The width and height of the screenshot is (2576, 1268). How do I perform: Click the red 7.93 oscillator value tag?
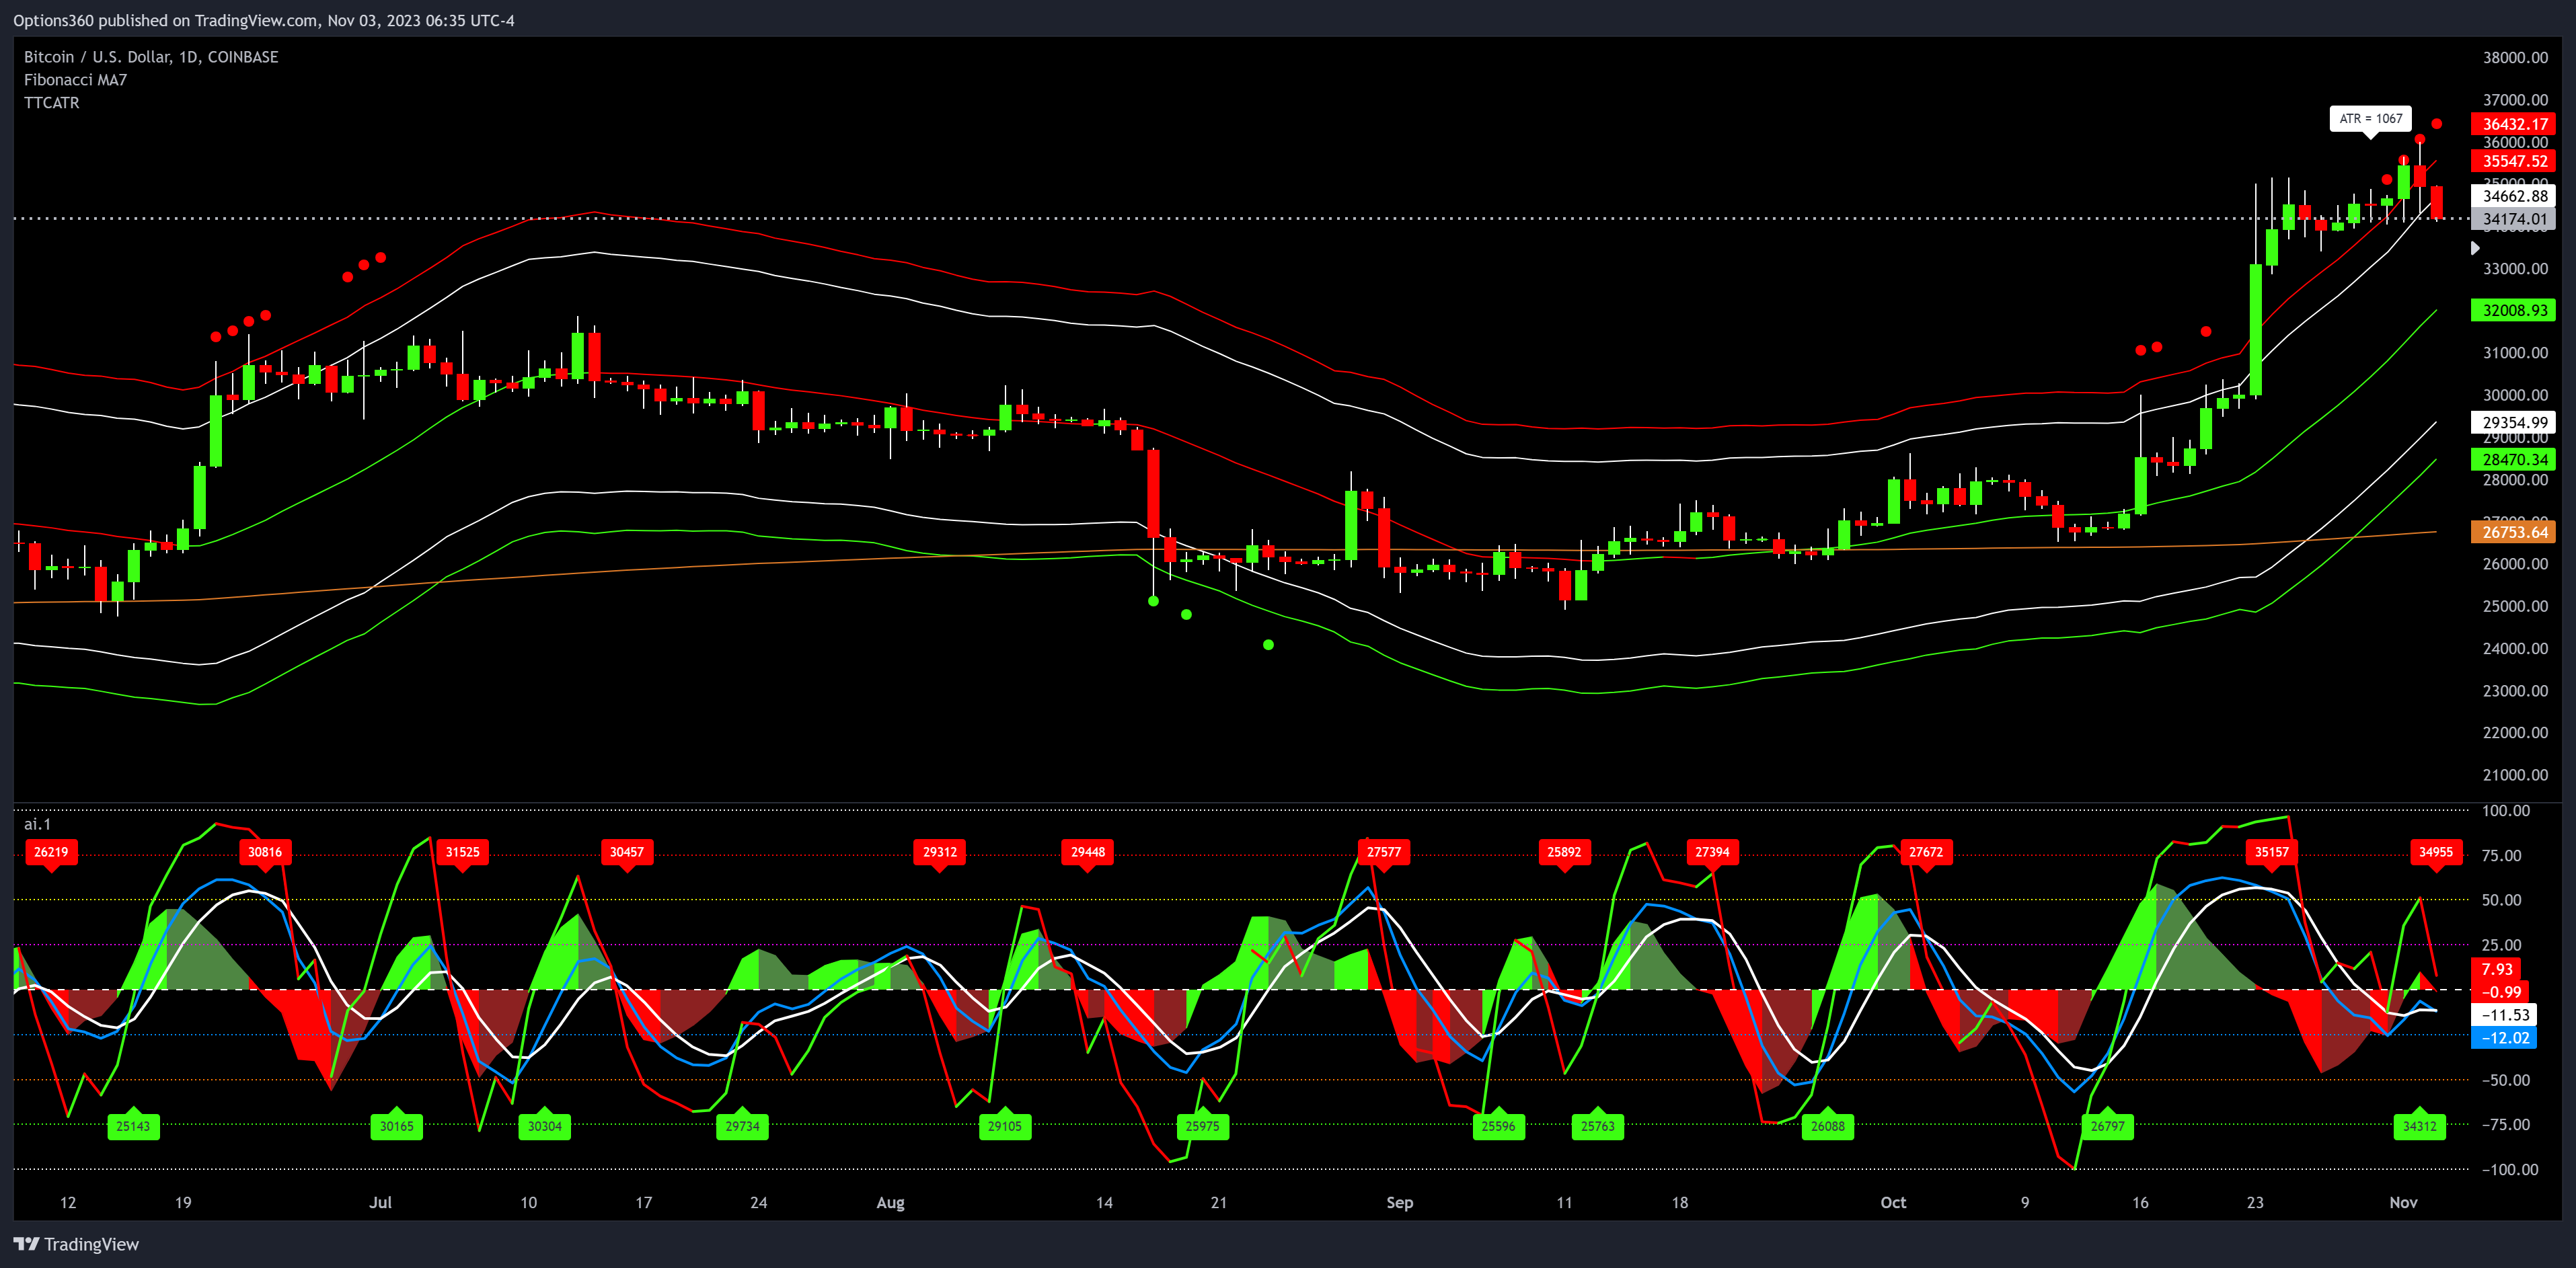click(x=2497, y=968)
